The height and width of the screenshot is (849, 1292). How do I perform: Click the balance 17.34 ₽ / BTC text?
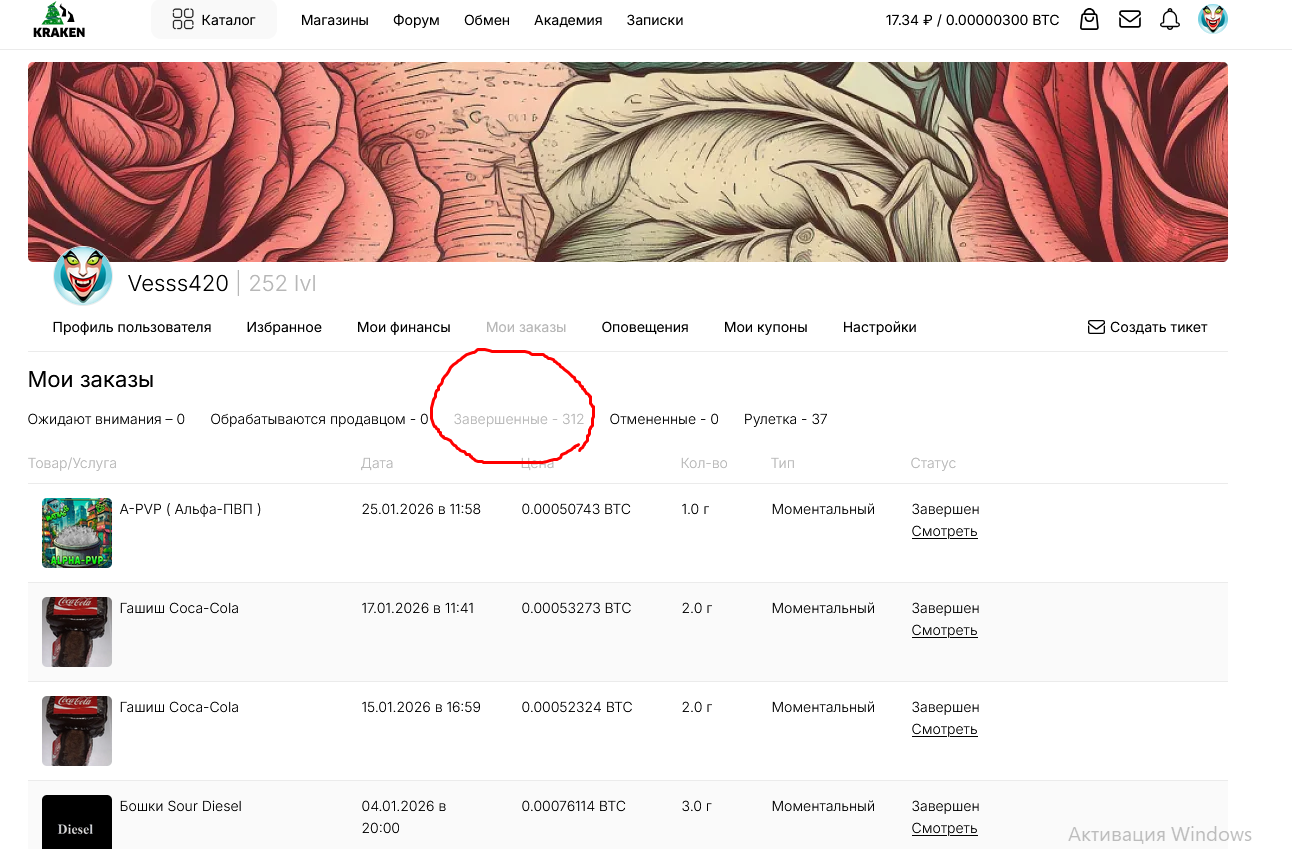(972, 20)
